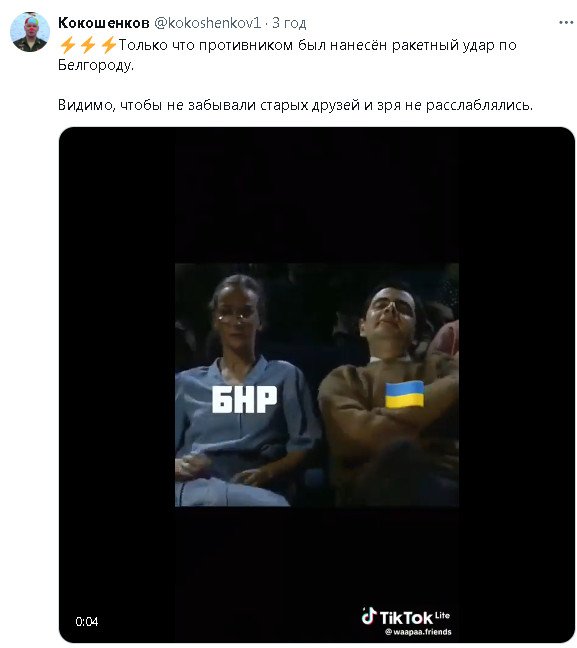This screenshot has width=577, height=648.
Task: Click the first lightning bolt emoji
Action: [x=67, y=45]
